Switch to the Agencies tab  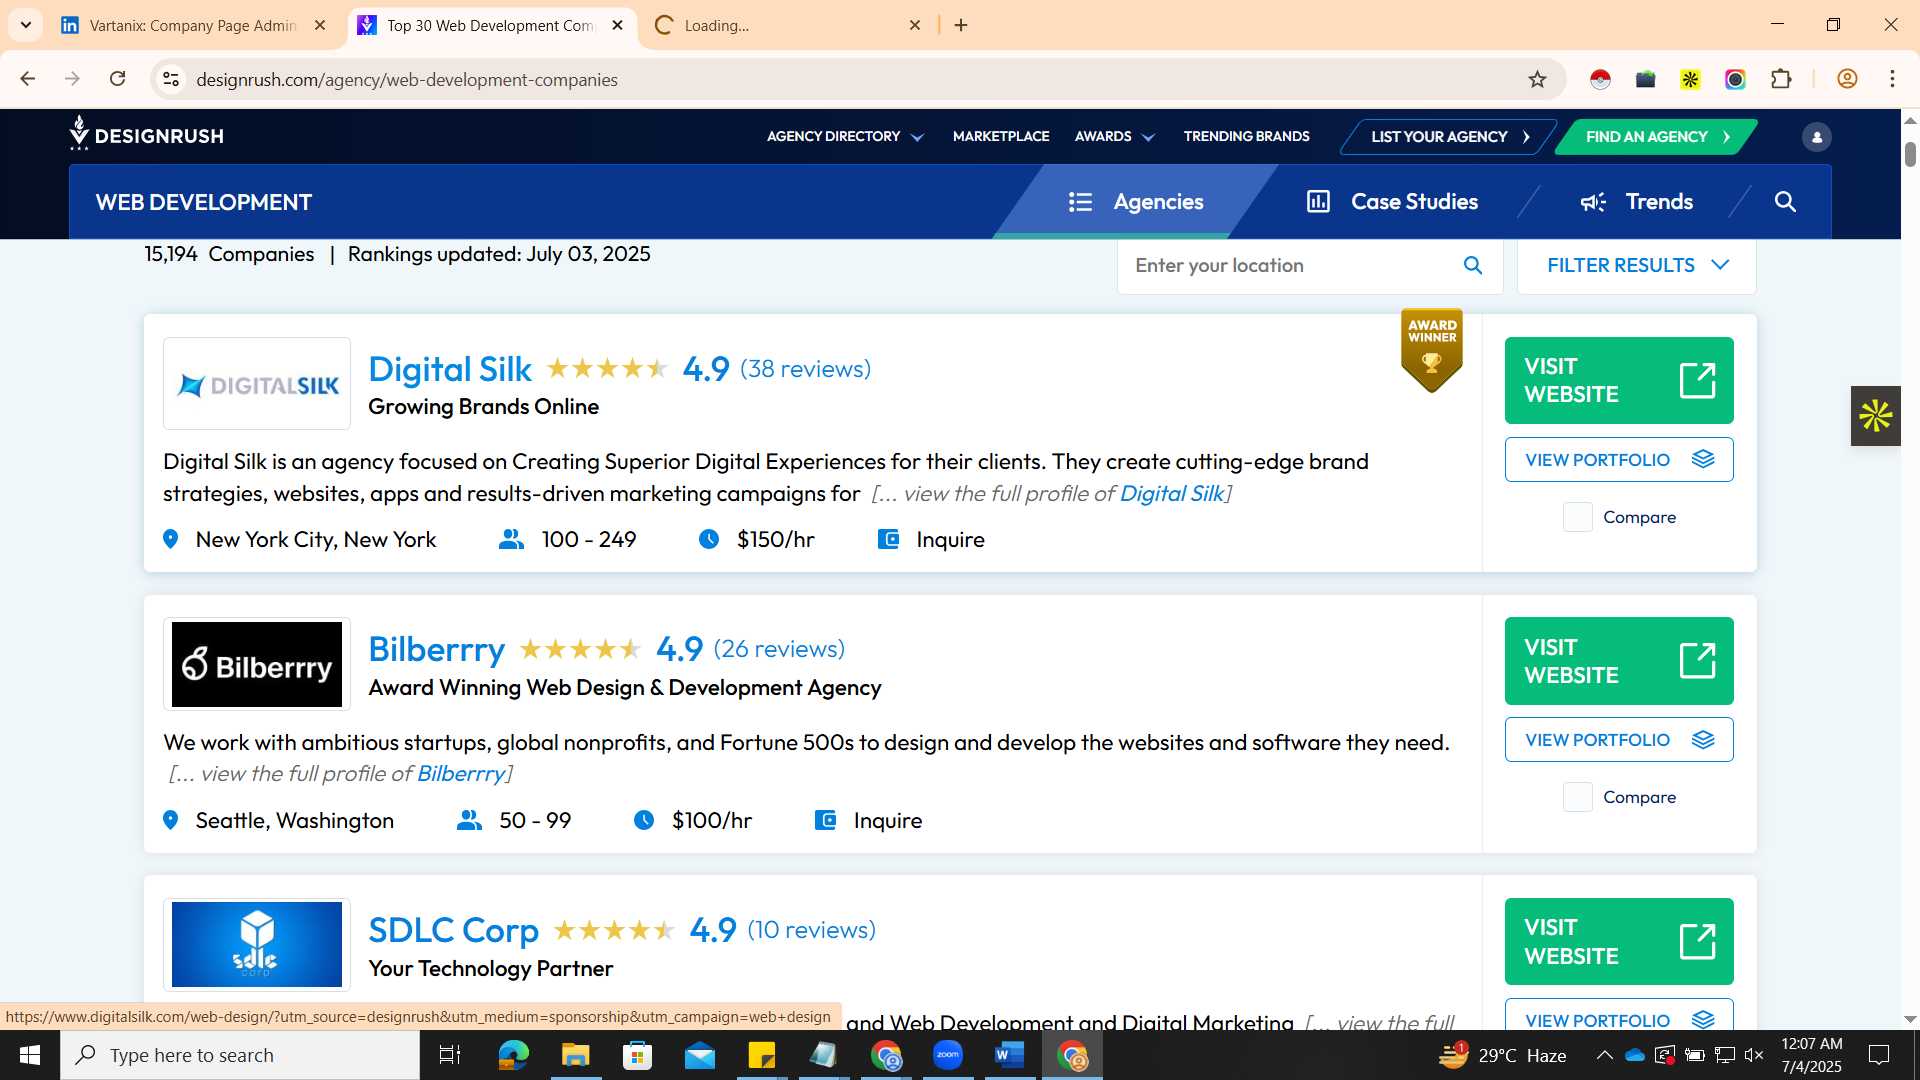1135,202
